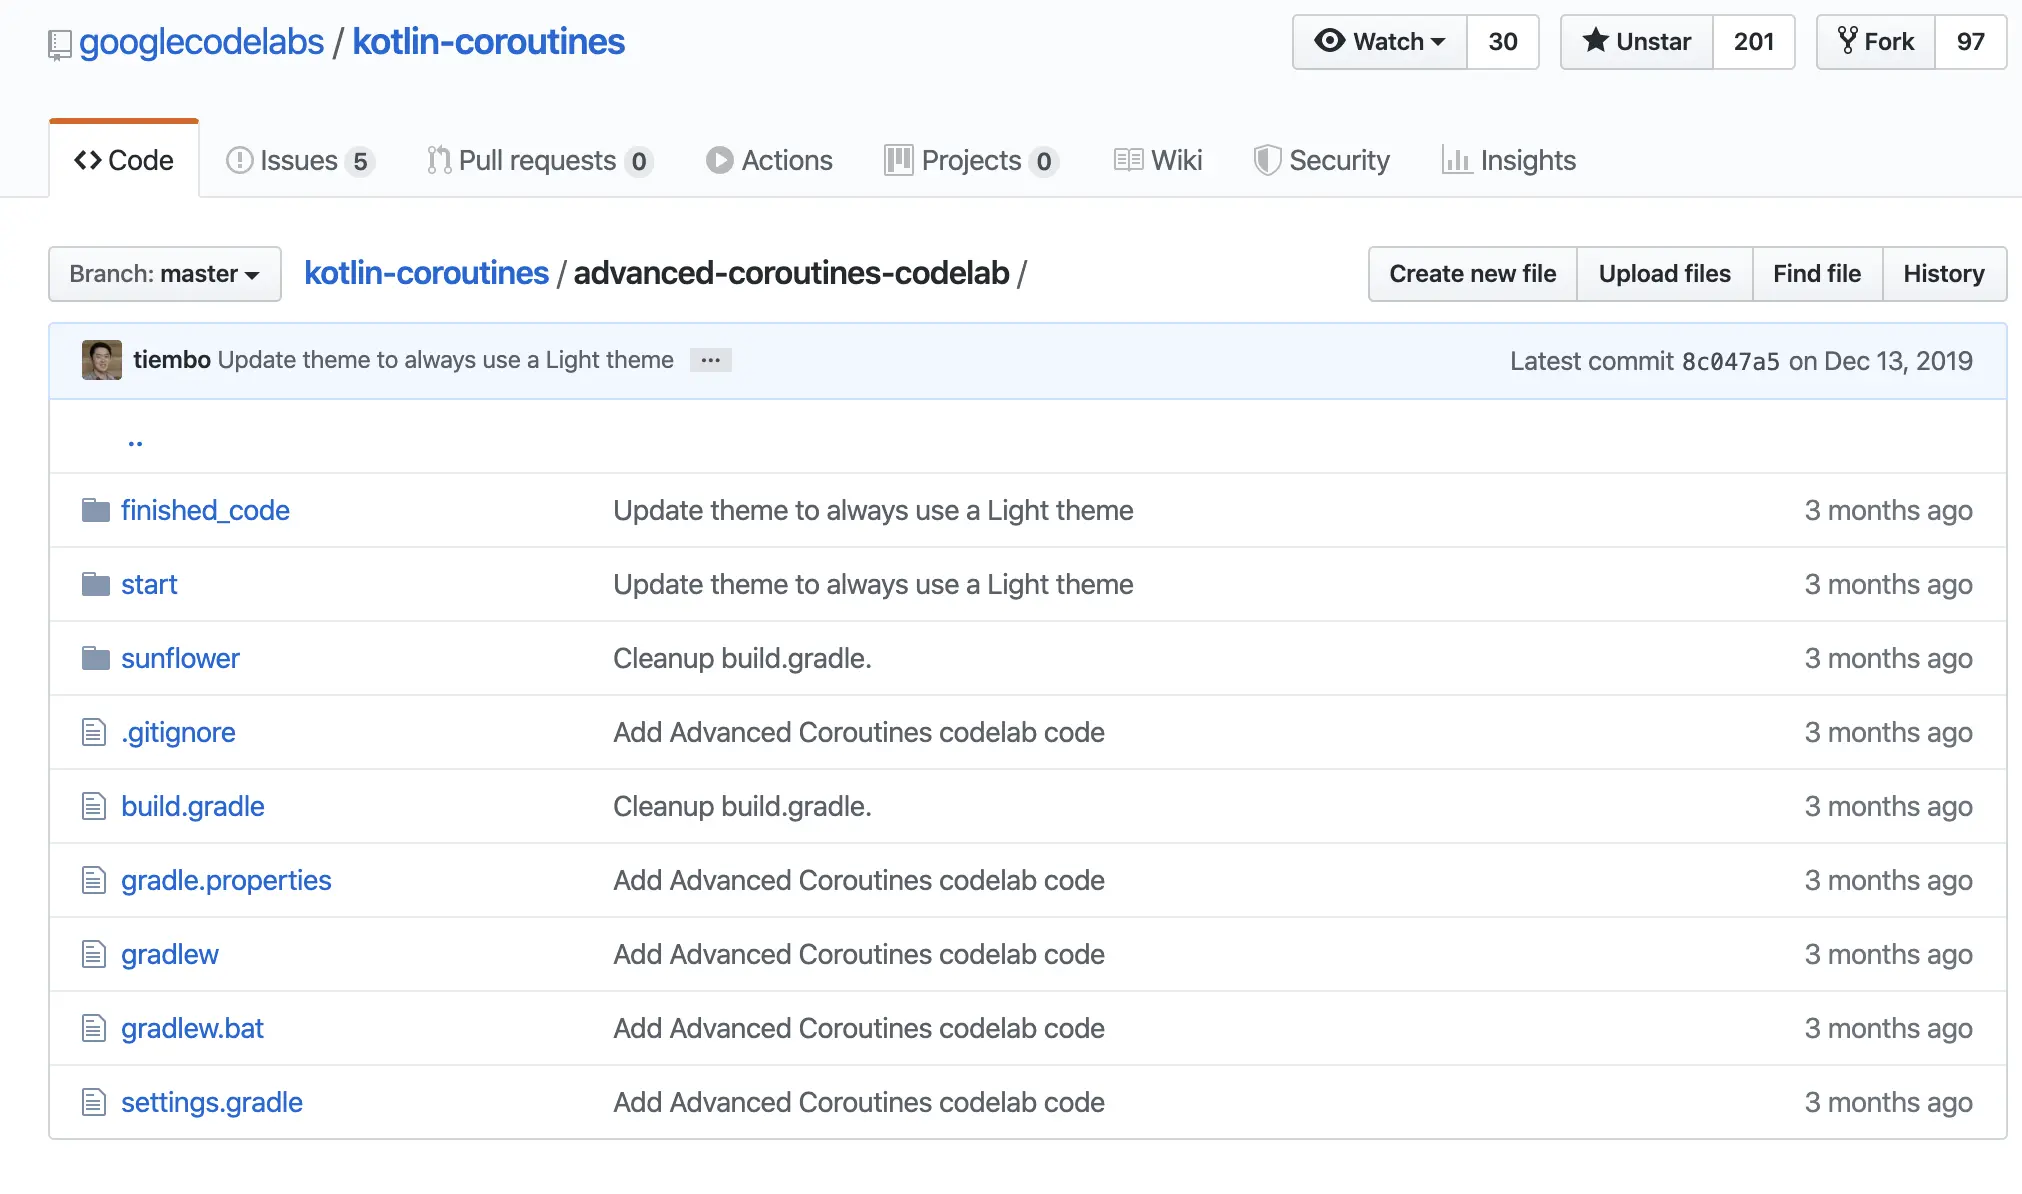Screen dimensions: 2022x1194
Task: Expand the commit message ellipsis
Action: [711, 360]
